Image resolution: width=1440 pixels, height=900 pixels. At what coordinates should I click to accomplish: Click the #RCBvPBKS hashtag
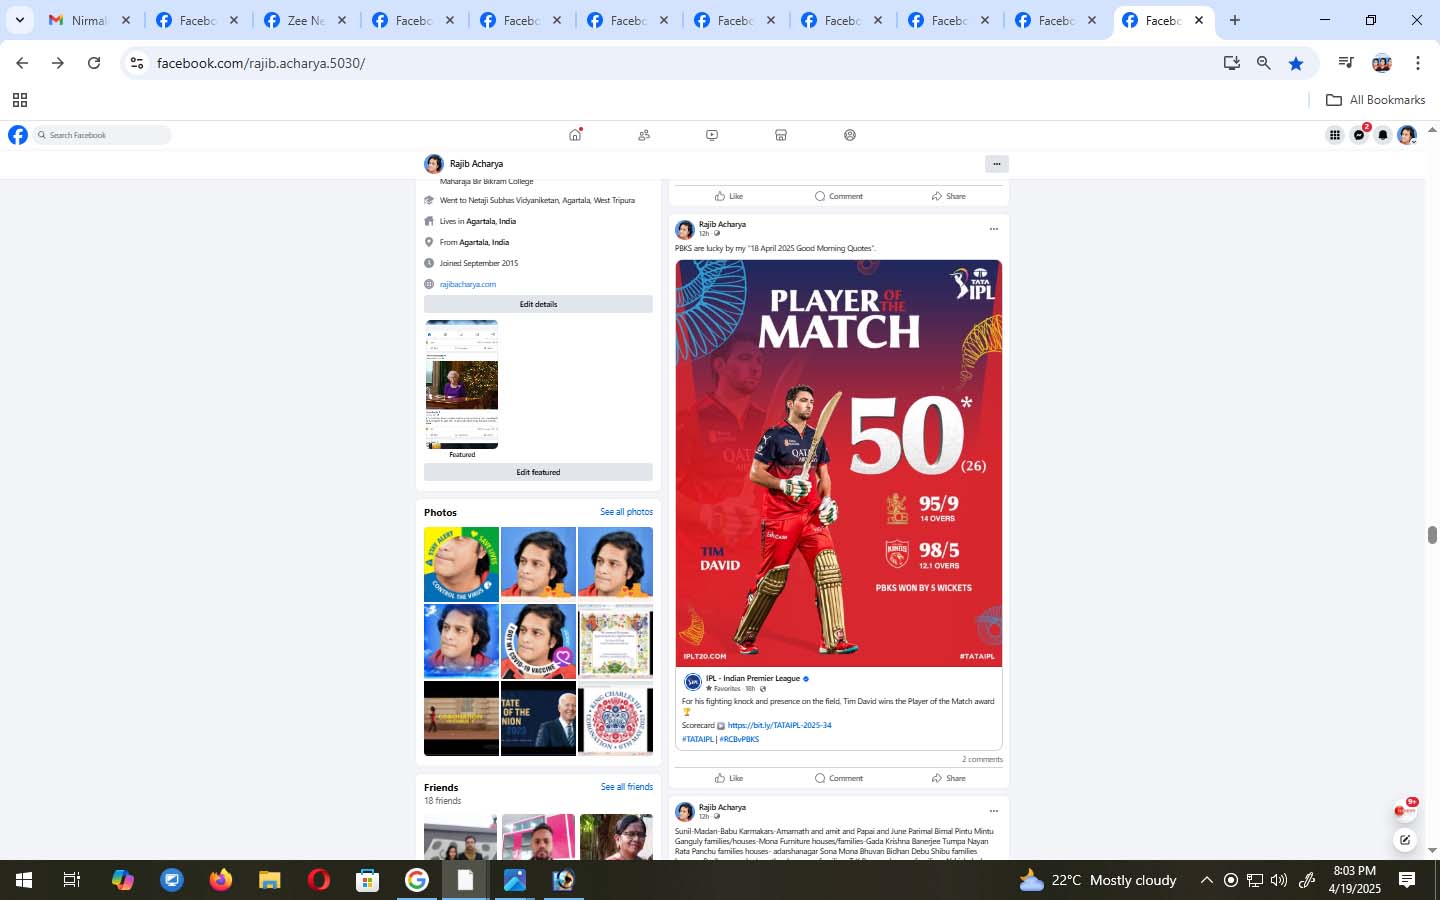point(739,739)
